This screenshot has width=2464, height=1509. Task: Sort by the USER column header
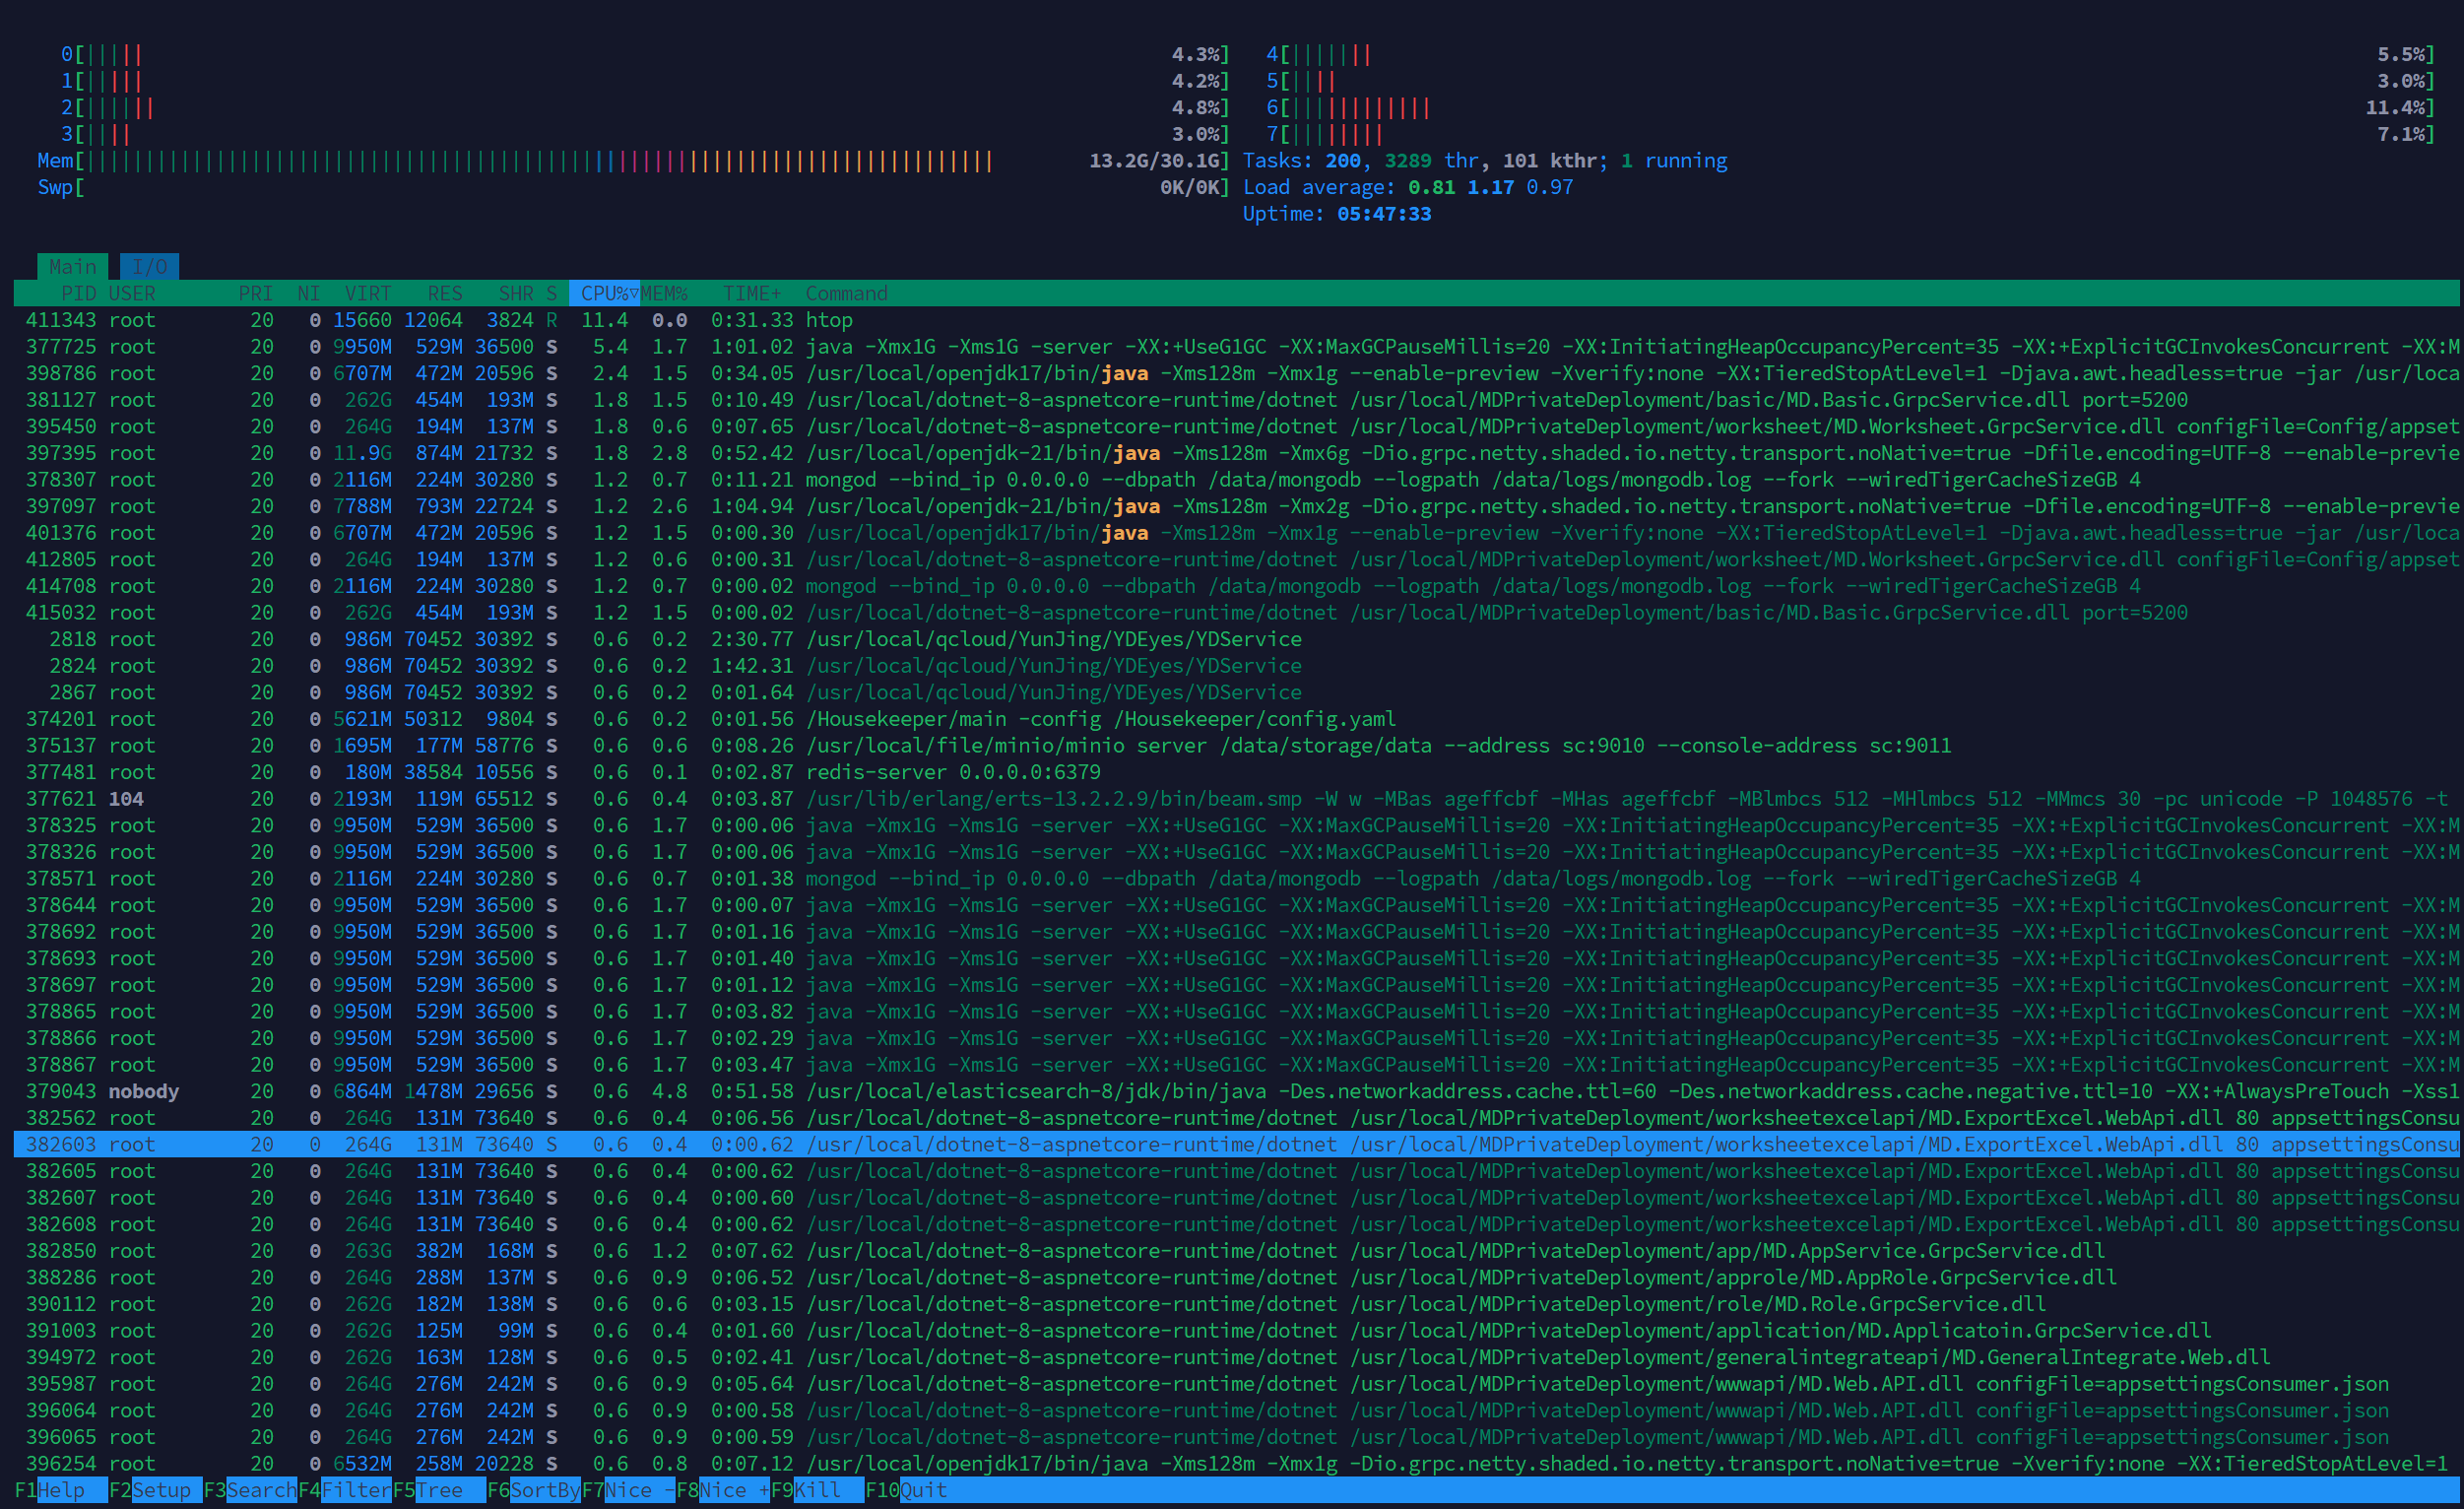pos(132,294)
